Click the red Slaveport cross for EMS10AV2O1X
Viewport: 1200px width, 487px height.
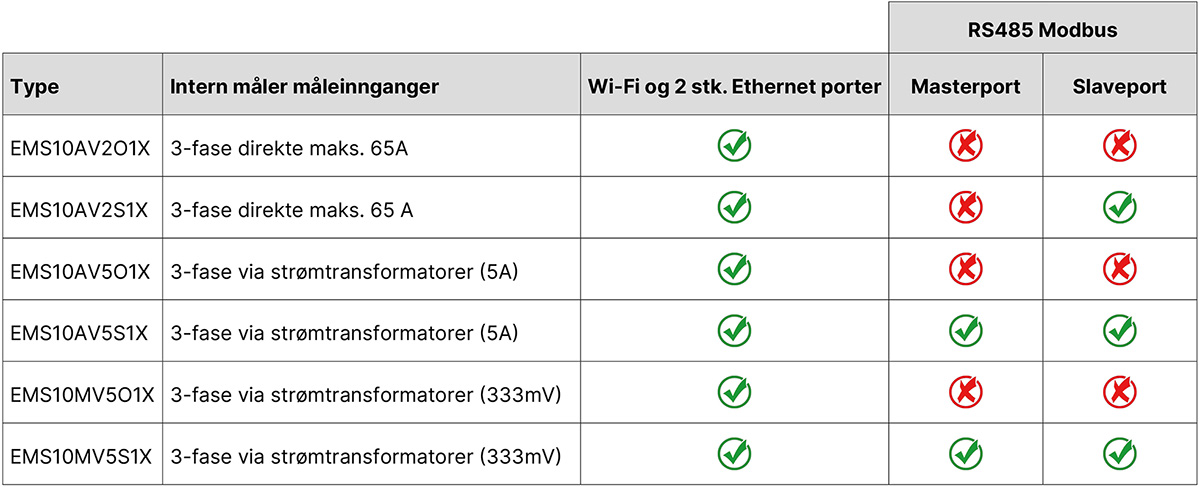click(x=1120, y=146)
